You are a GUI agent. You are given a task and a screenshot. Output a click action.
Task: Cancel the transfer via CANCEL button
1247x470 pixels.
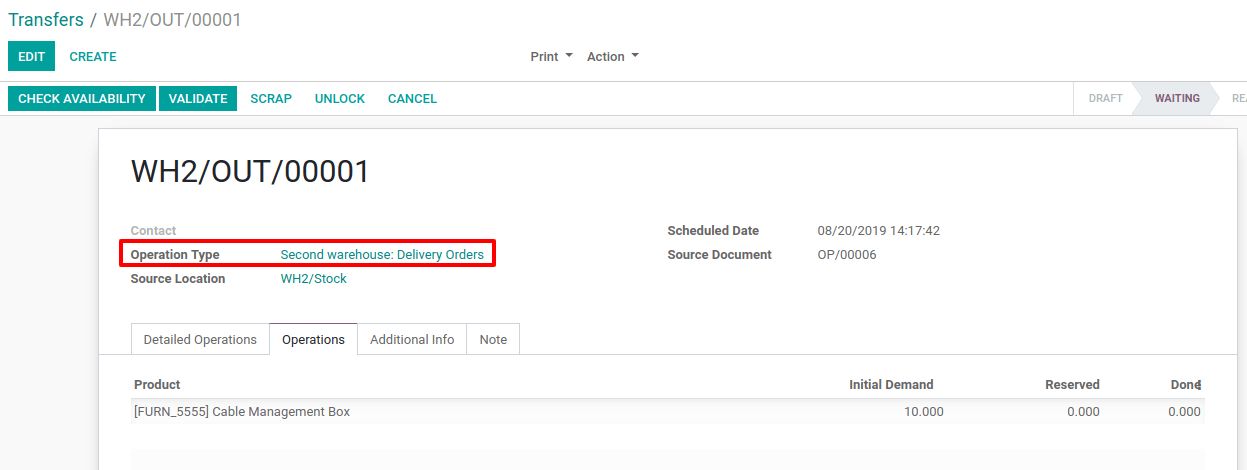tap(412, 99)
